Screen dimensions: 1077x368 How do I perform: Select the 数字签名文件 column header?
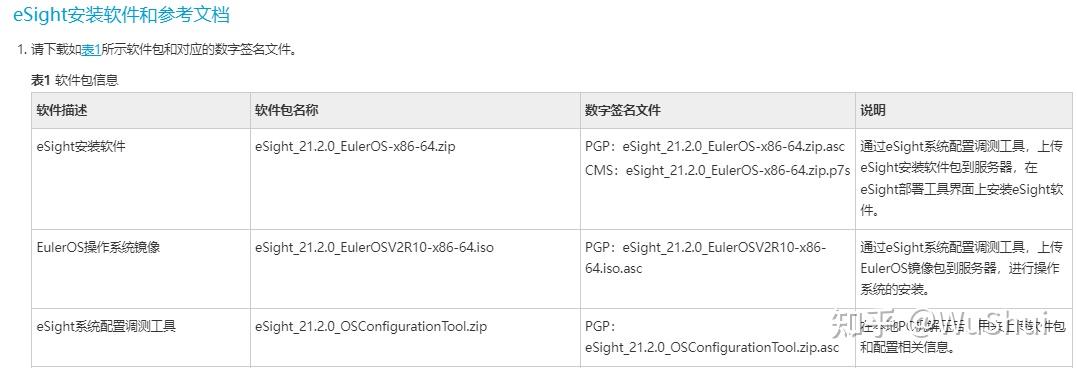[x=623, y=110]
